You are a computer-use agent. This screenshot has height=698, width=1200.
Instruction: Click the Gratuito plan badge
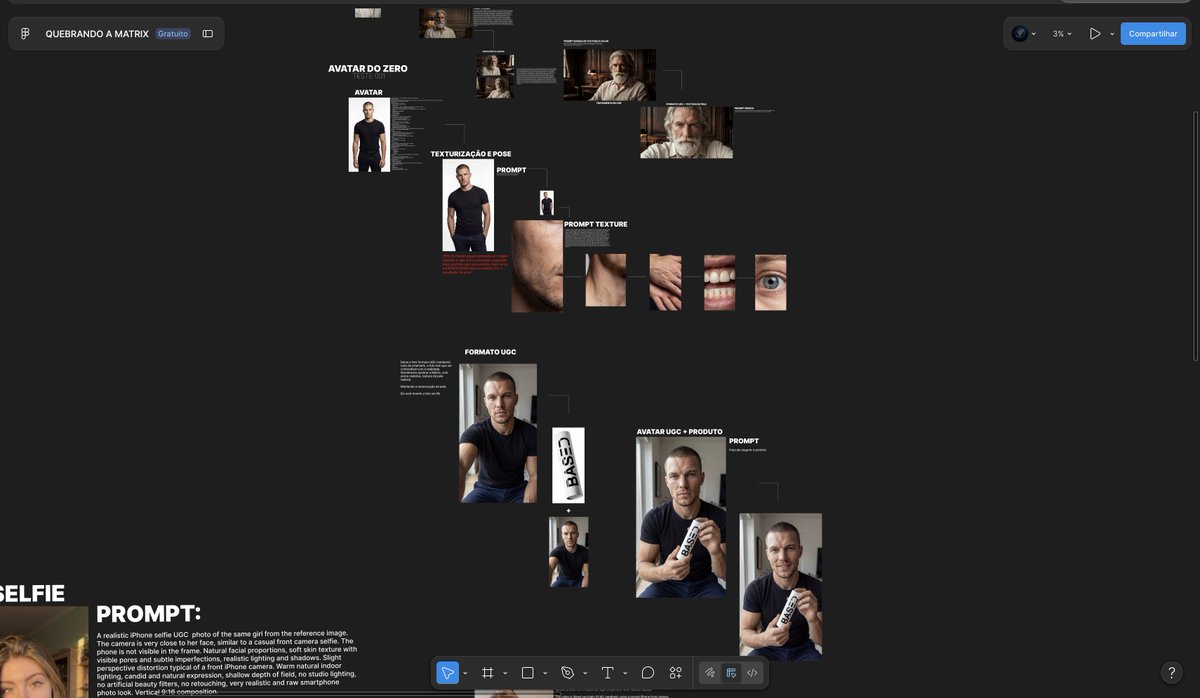tap(173, 34)
